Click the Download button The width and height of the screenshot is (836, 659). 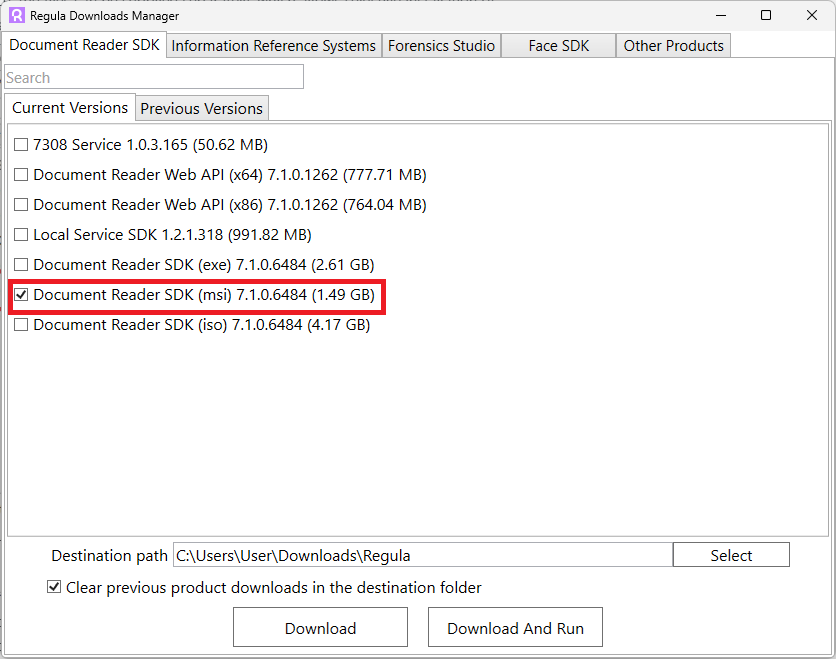[x=320, y=628]
